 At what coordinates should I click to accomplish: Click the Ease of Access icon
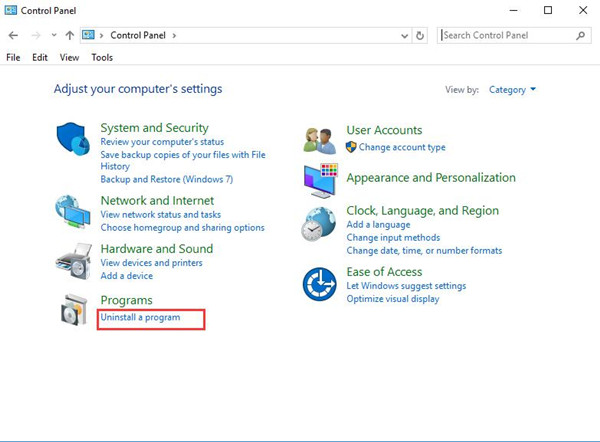[x=320, y=285]
